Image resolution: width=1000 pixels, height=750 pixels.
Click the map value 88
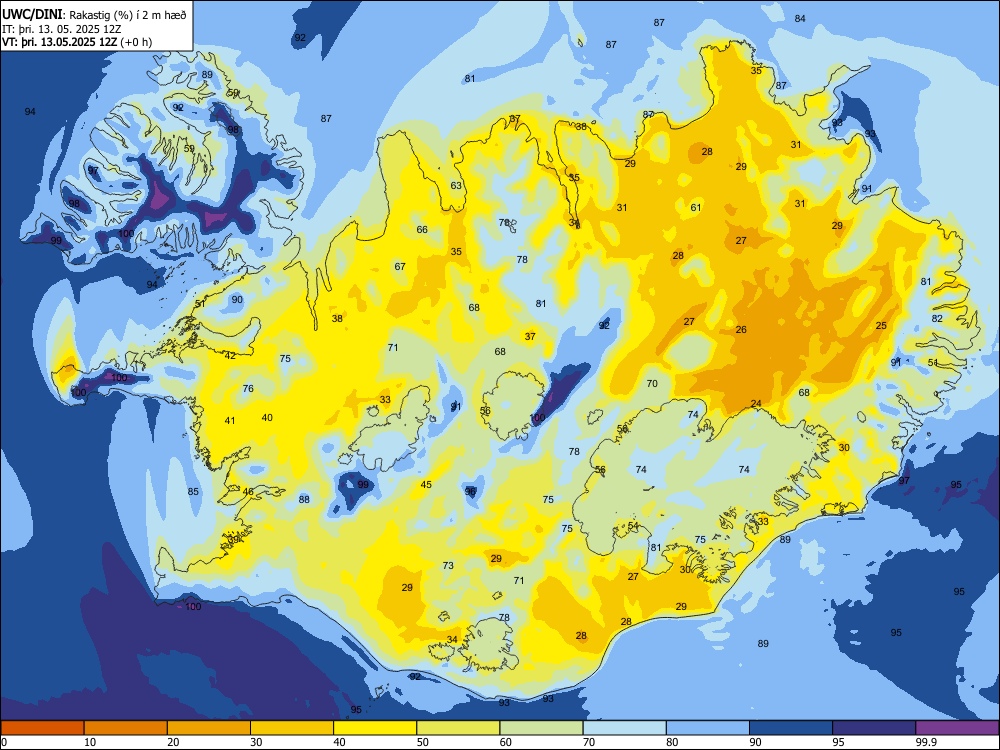click(x=304, y=499)
